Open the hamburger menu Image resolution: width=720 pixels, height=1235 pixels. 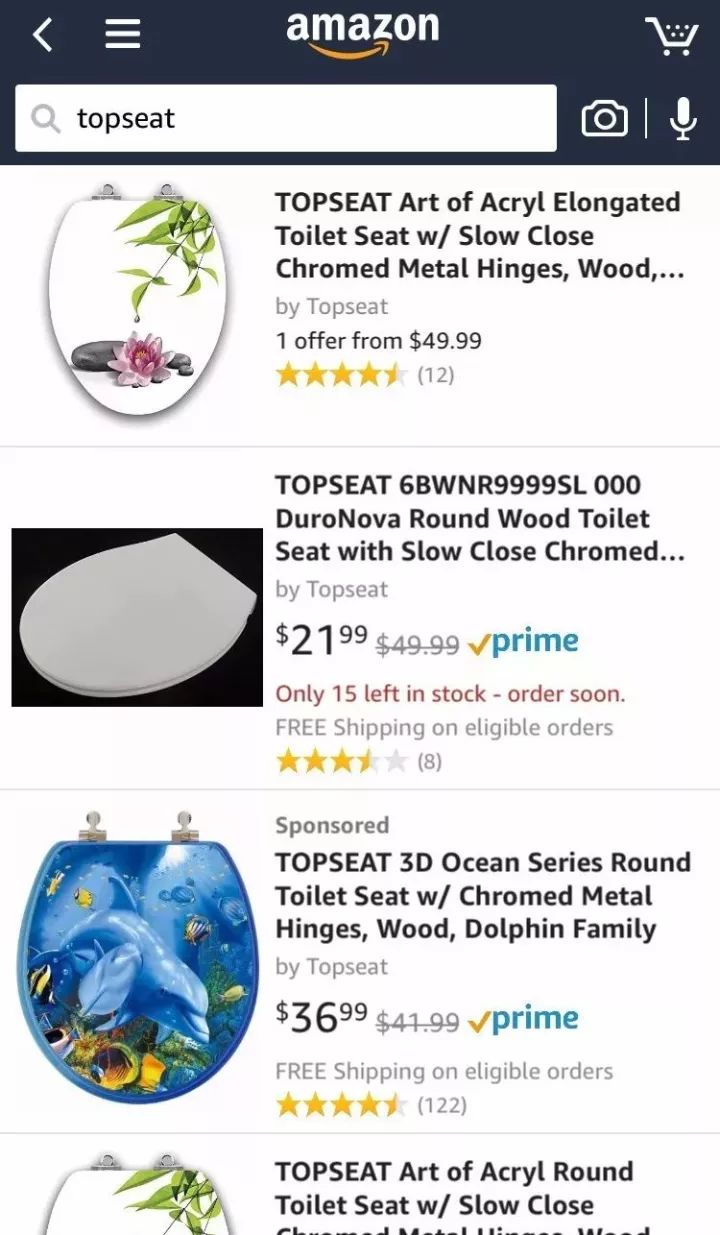click(122, 36)
